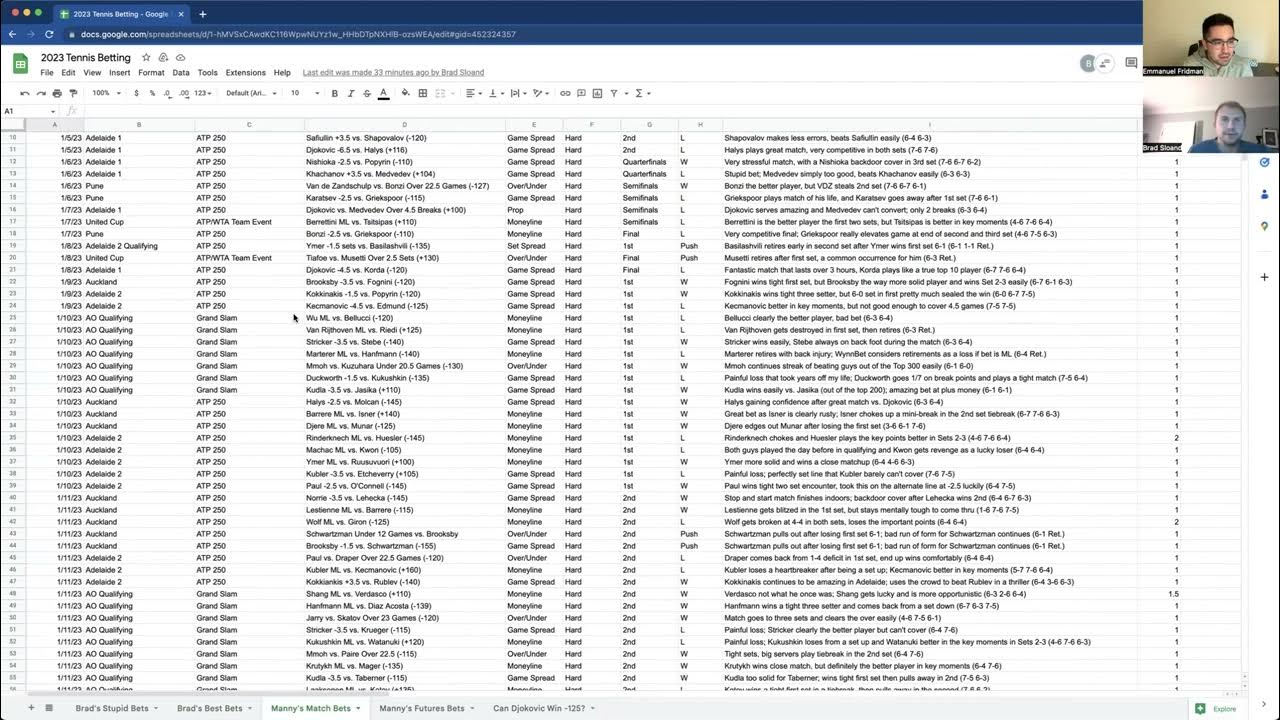This screenshot has width=1280, height=720.
Task: Click the Redo toolbar icon
Action: pyautogui.click(x=40, y=93)
